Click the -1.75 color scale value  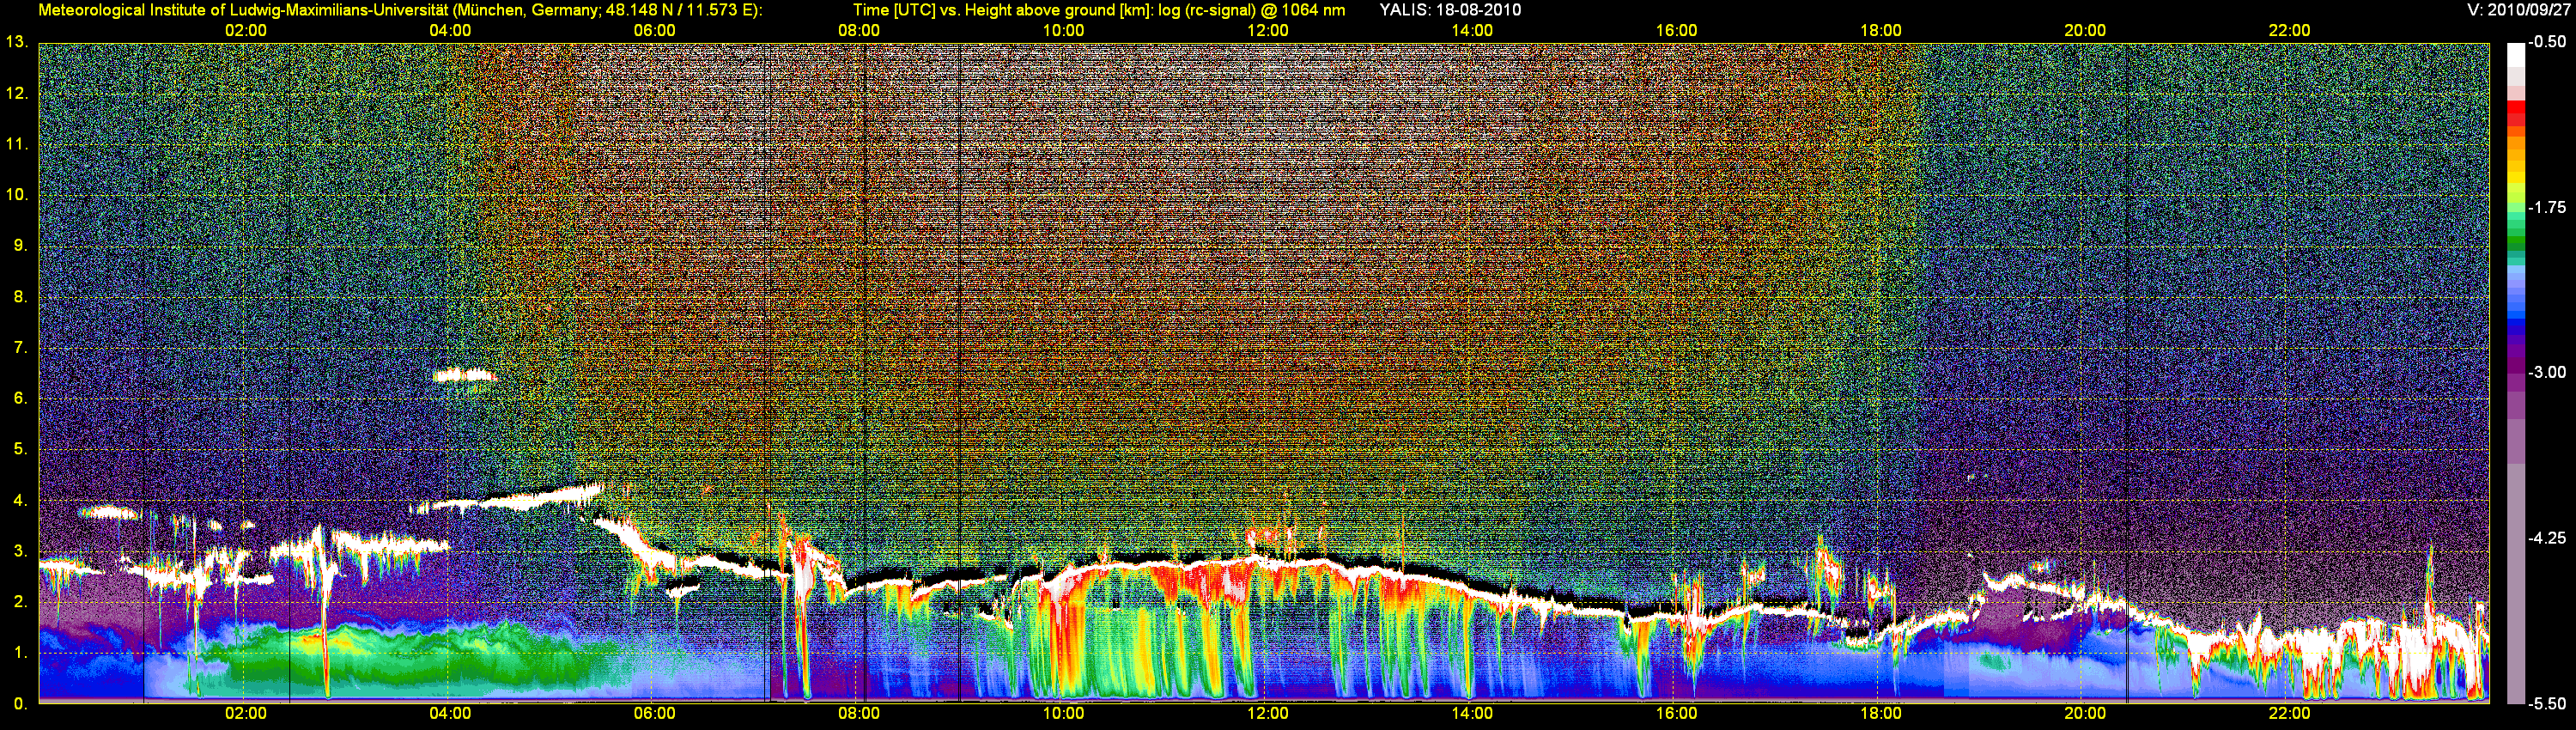(2547, 208)
